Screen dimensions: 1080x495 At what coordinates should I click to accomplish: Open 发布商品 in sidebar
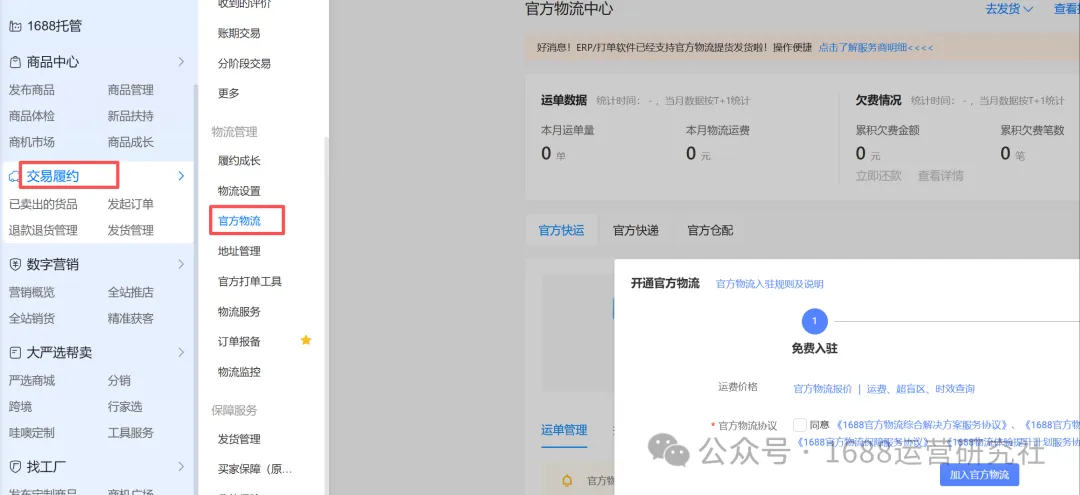tap(32, 90)
